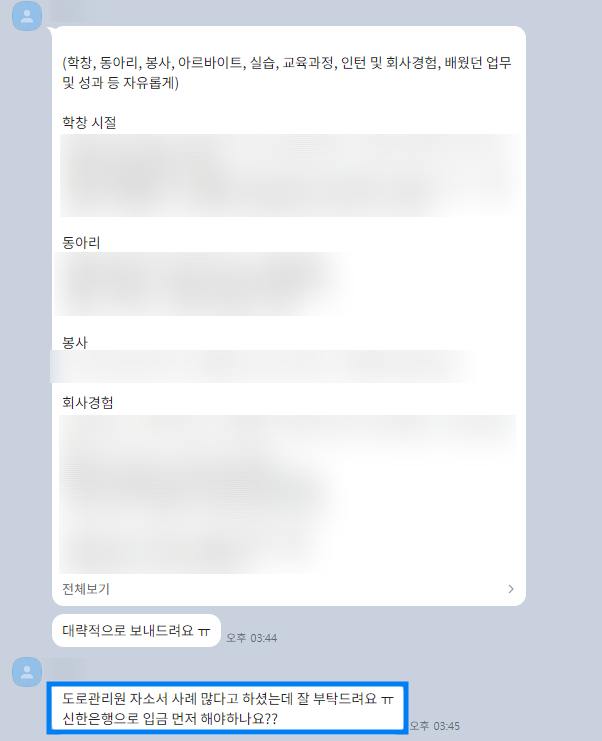Screen dimensions: 602x741
Task: Open profile avatar beside the 03:45 message
Action: pos(27,672)
